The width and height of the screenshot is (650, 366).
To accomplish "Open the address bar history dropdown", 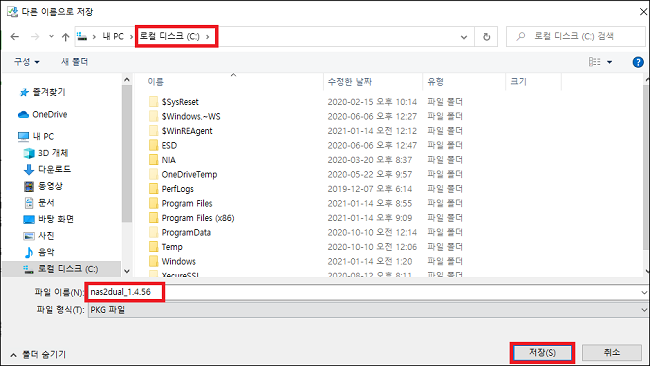I will point(464,37).
